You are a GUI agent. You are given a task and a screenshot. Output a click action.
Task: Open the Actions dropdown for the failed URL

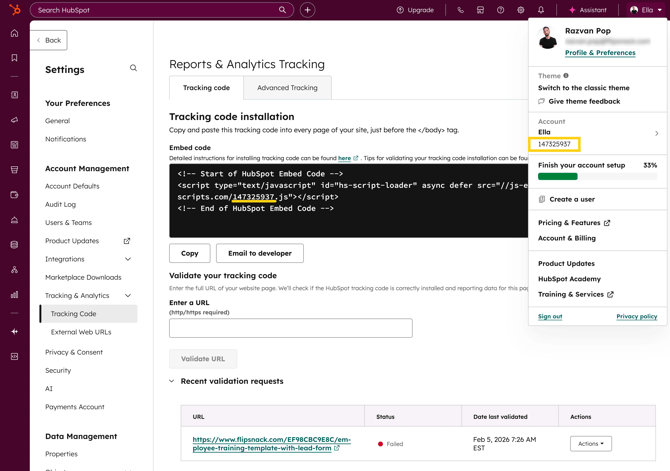pyautogui.click(x=590, y=443)
